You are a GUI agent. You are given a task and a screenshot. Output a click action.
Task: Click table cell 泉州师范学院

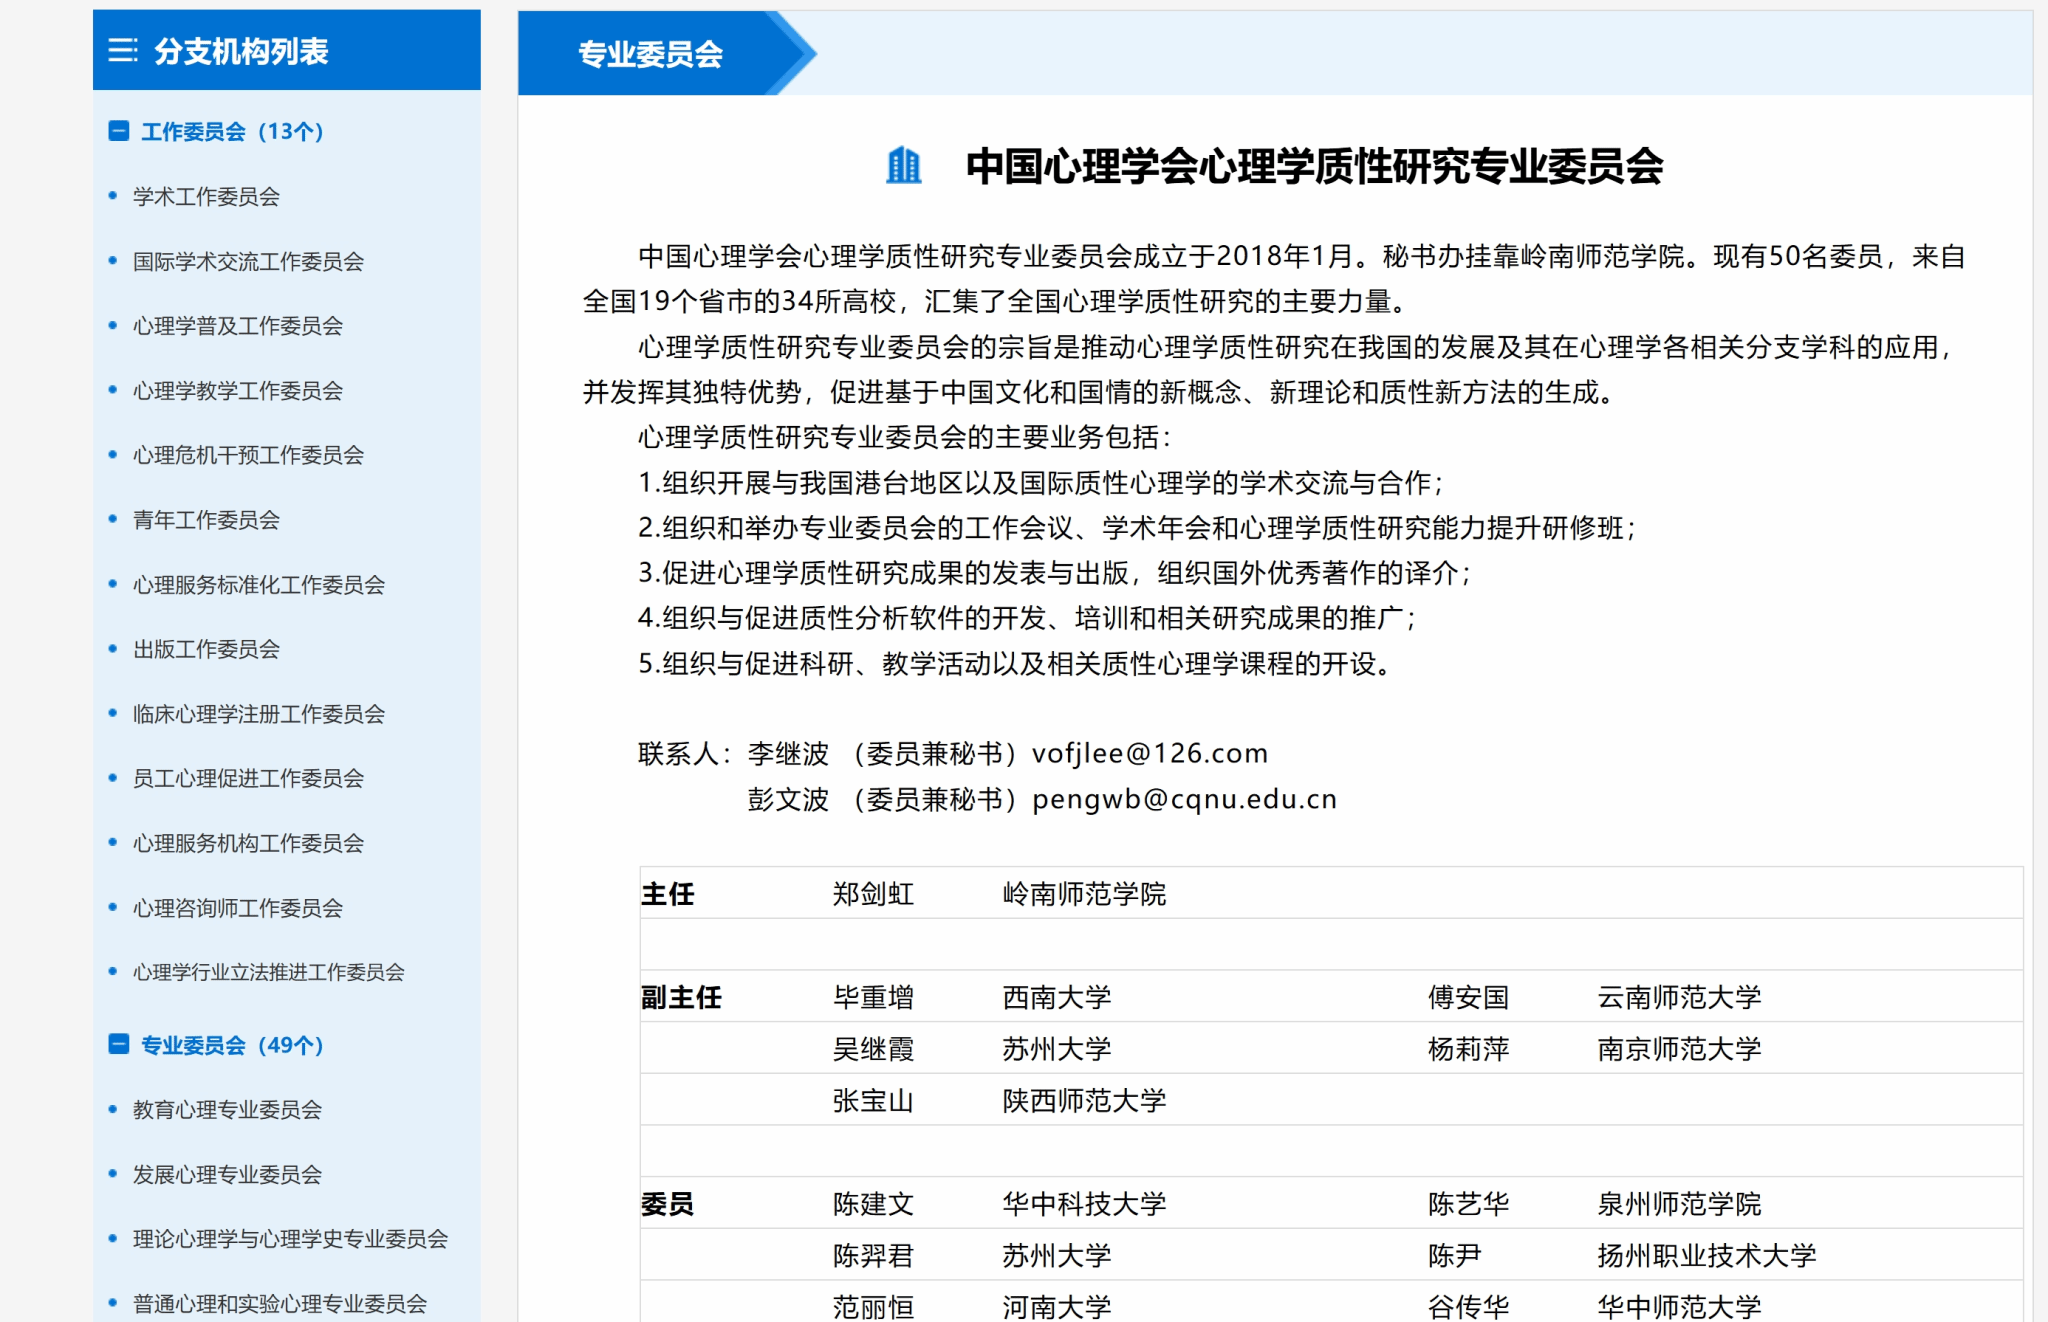point(1679,1203)
